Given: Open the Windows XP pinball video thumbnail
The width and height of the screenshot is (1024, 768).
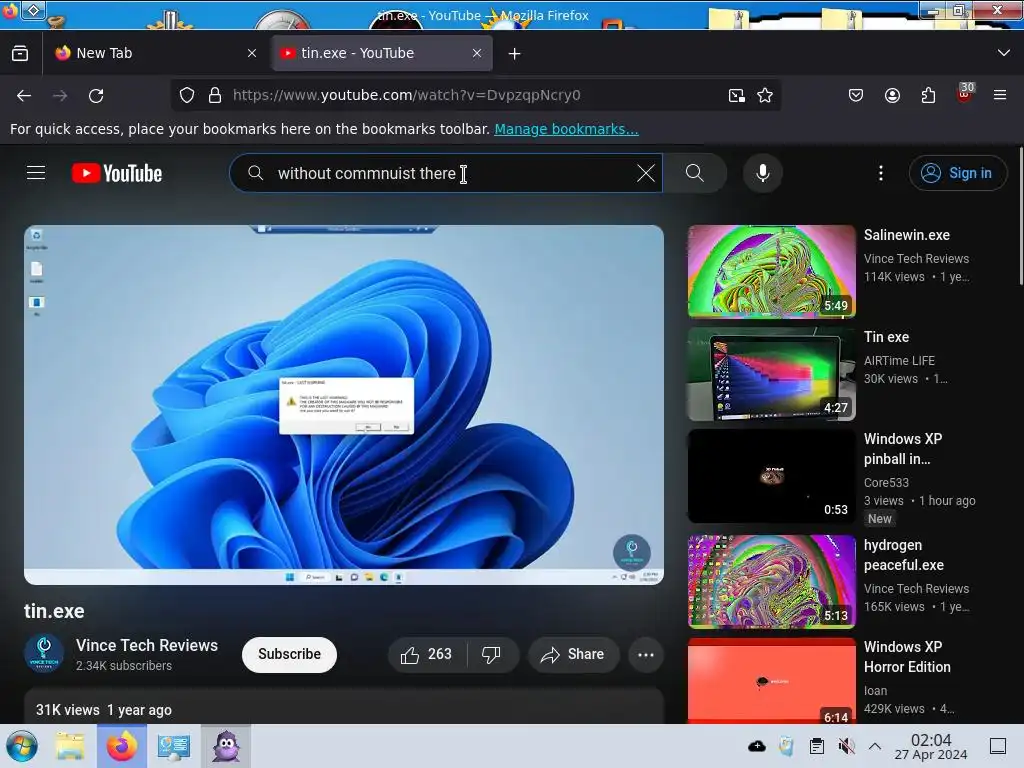Looking at the screenshot, I should [771, 476].
